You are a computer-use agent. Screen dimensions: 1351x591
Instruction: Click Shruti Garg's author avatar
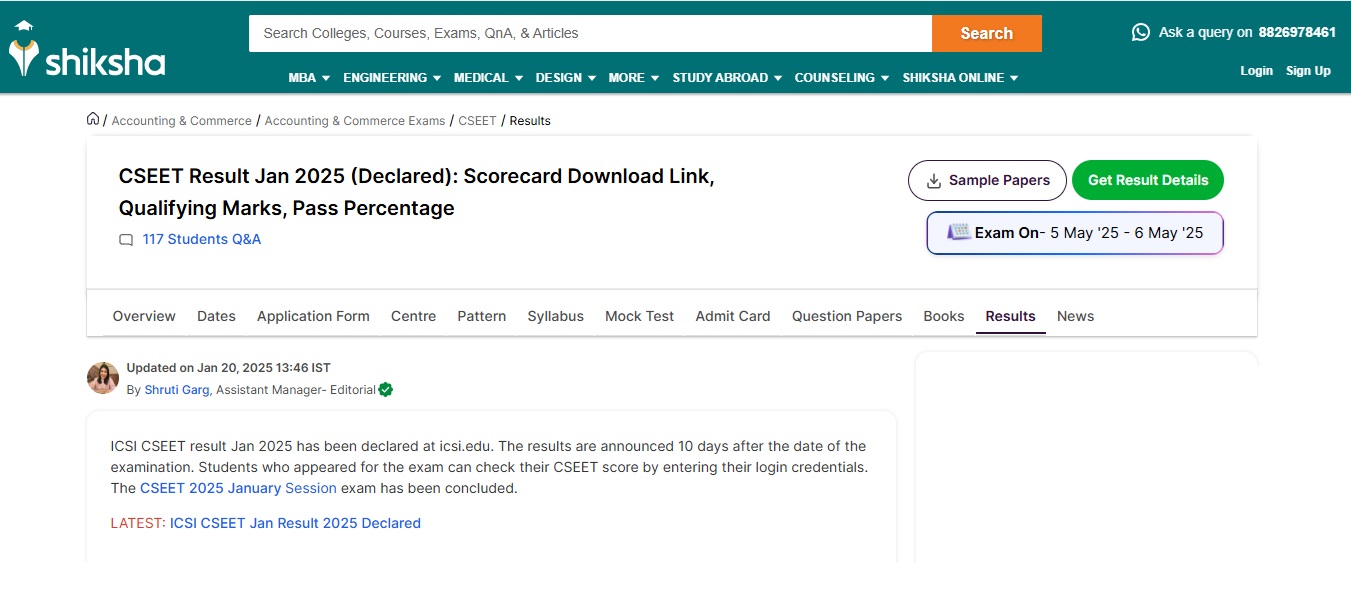click(103, 378)
